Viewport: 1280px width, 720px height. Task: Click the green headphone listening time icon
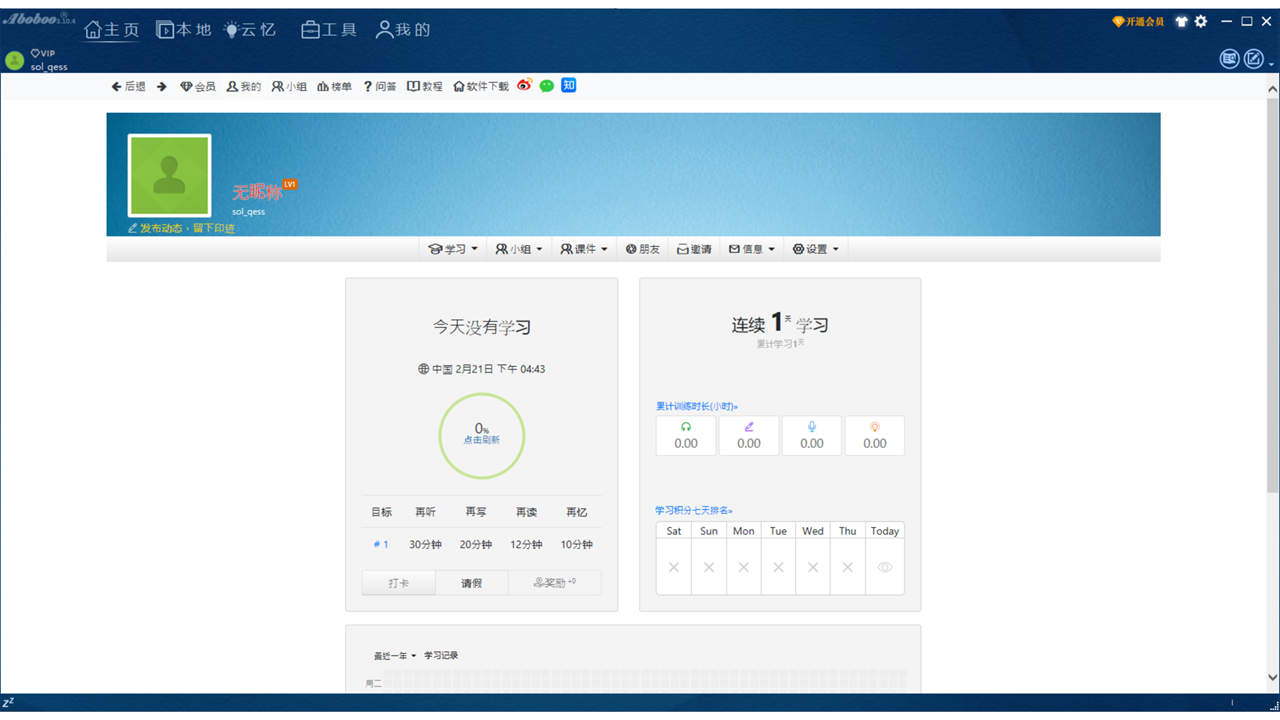[x=686, y=427]
